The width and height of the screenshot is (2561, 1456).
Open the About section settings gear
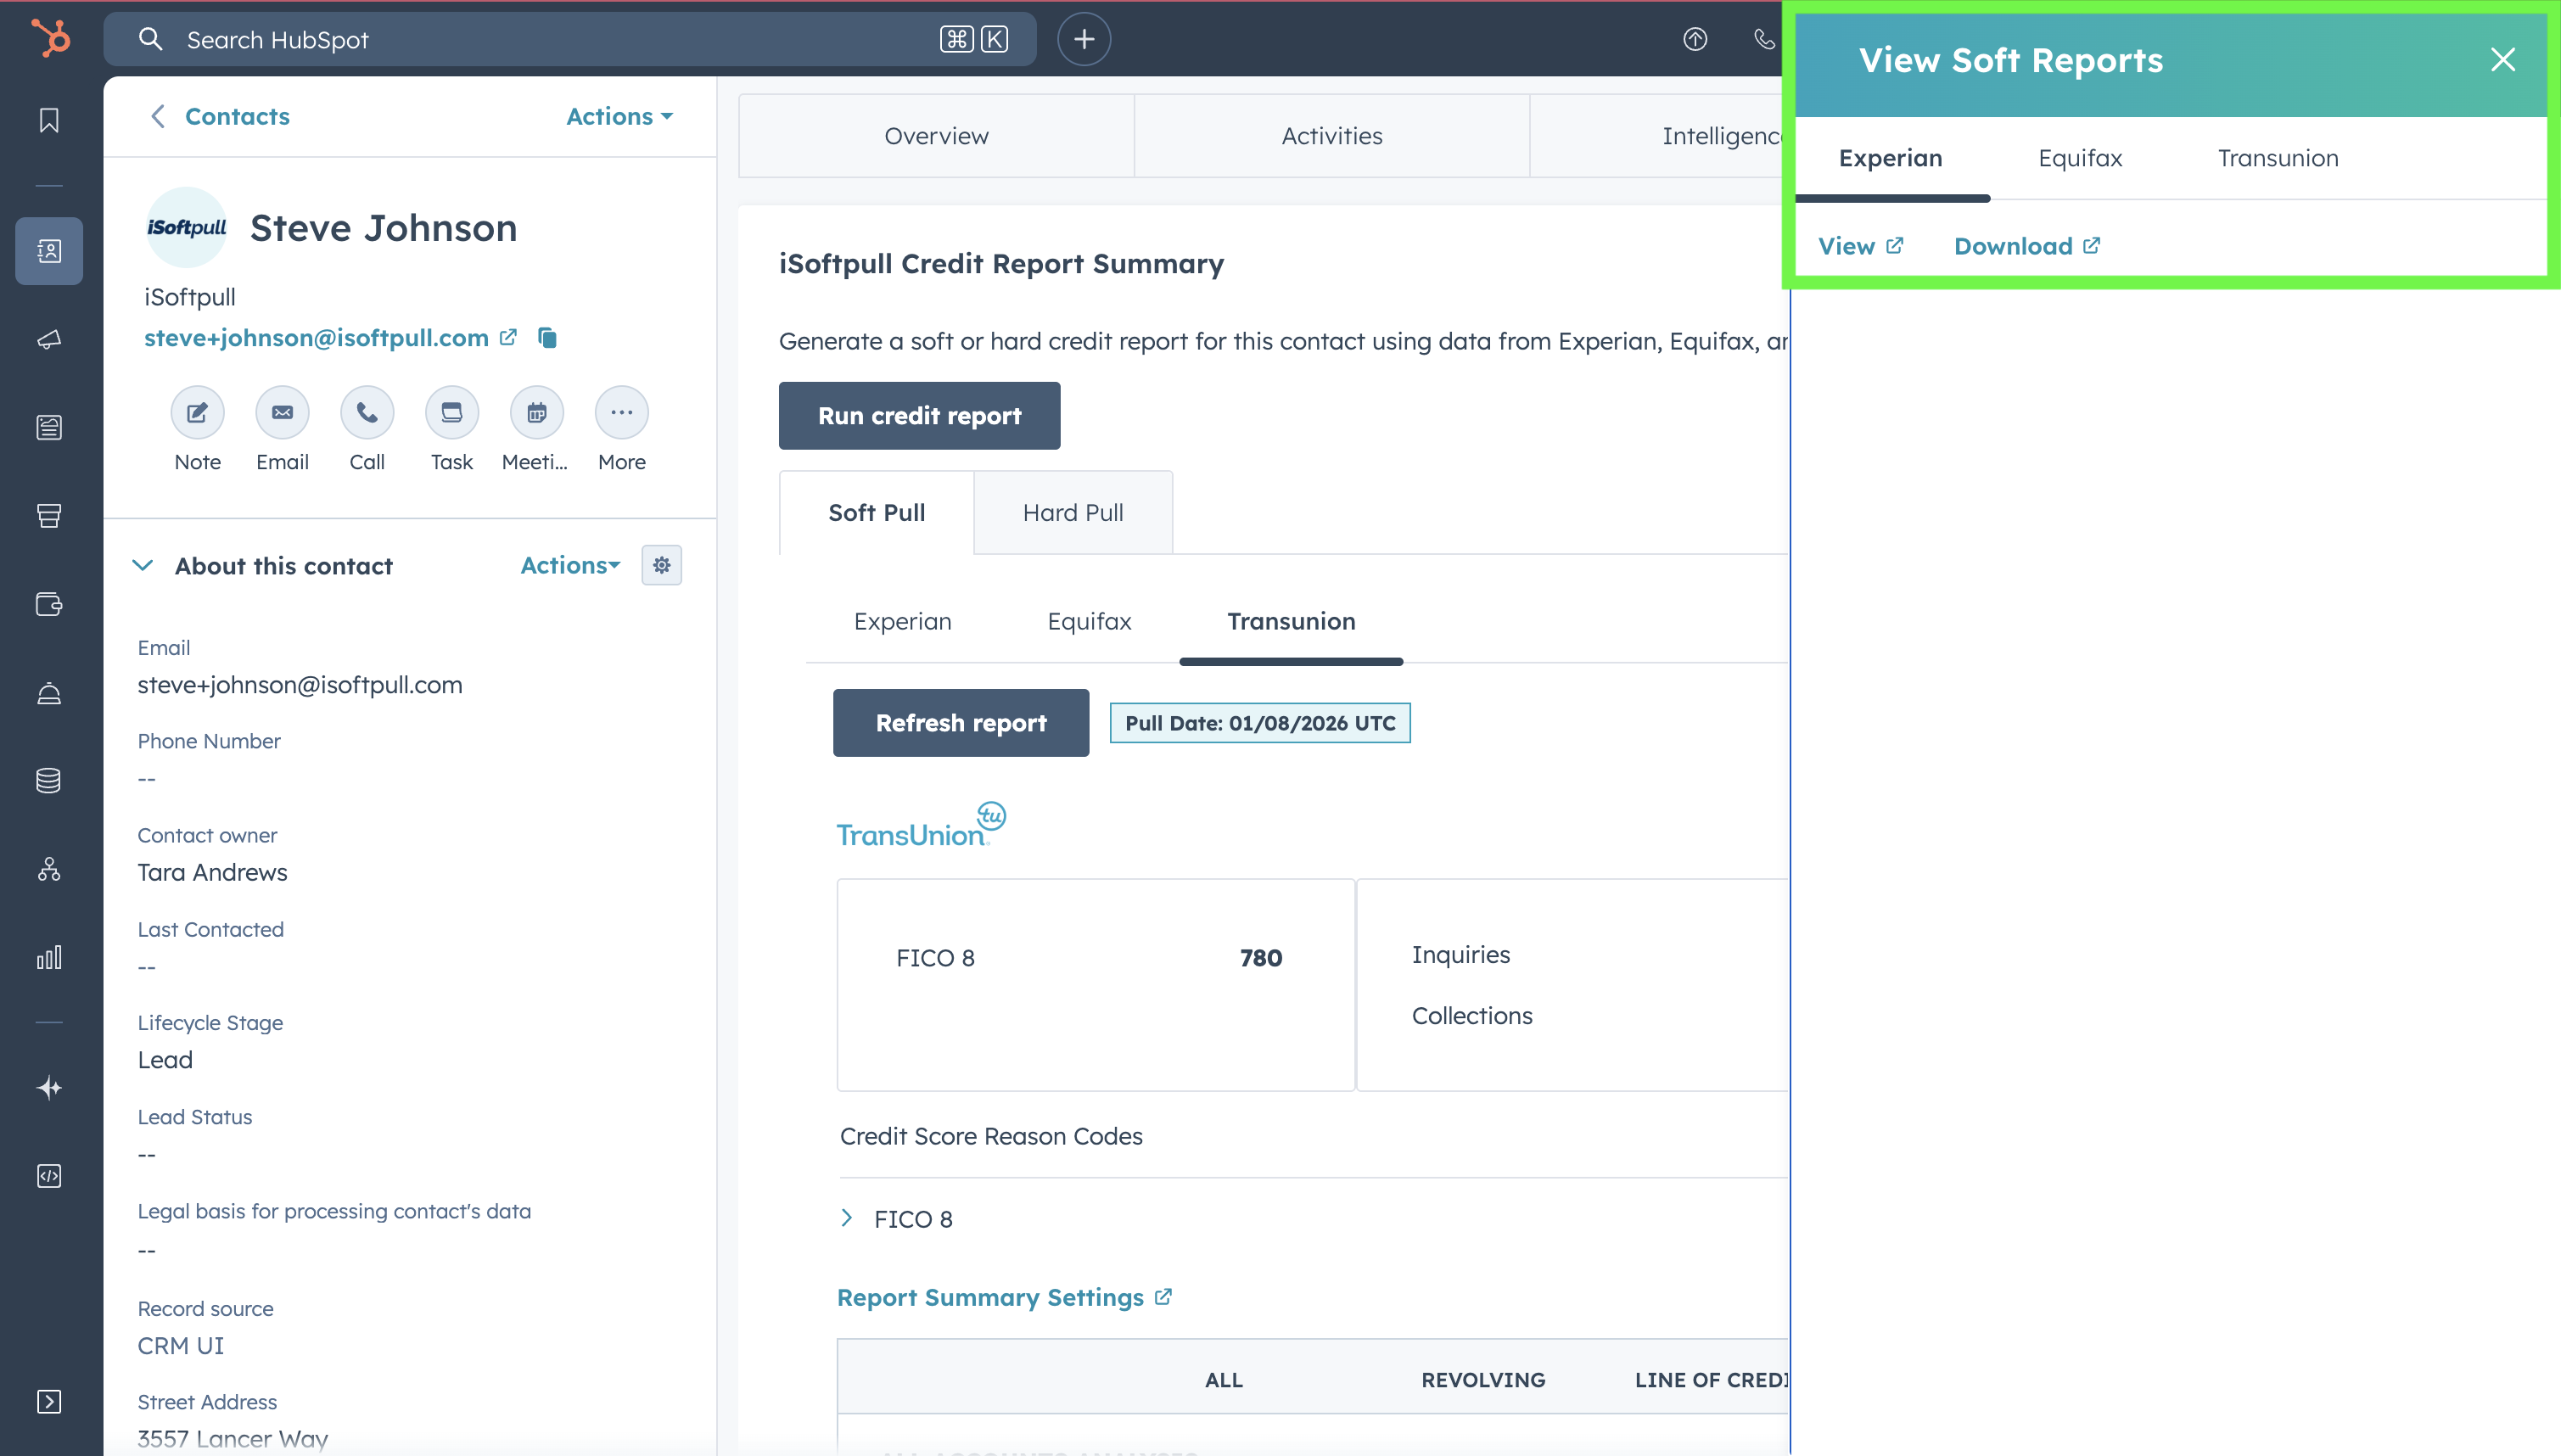(661, 565)
